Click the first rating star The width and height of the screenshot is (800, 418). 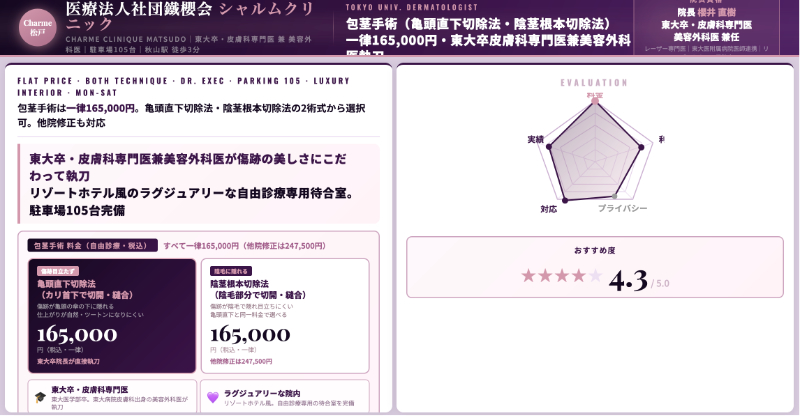[529, 276]
